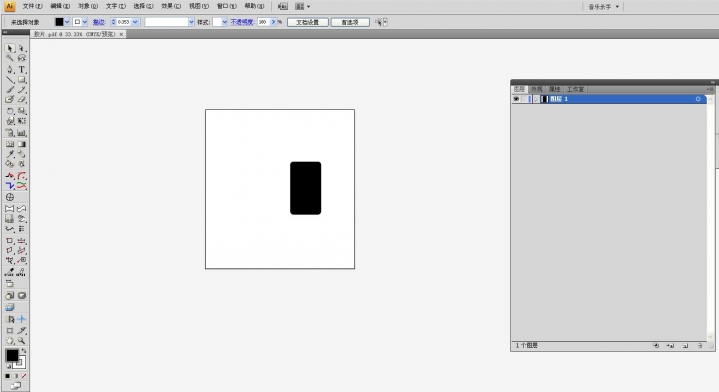Click the target circle on 图层 1
This screenshot has height=392, width=719.
(698, 99)
